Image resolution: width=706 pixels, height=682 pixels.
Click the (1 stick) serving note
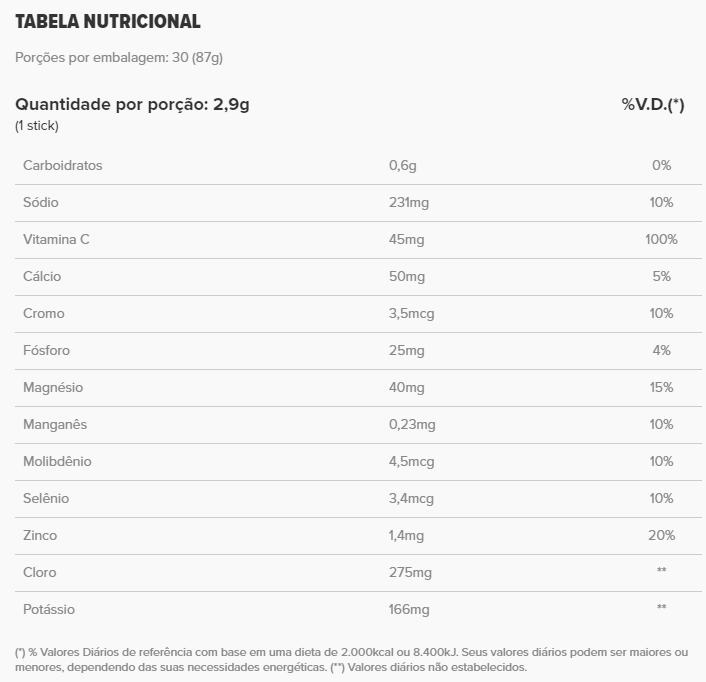tap(37, 126)
